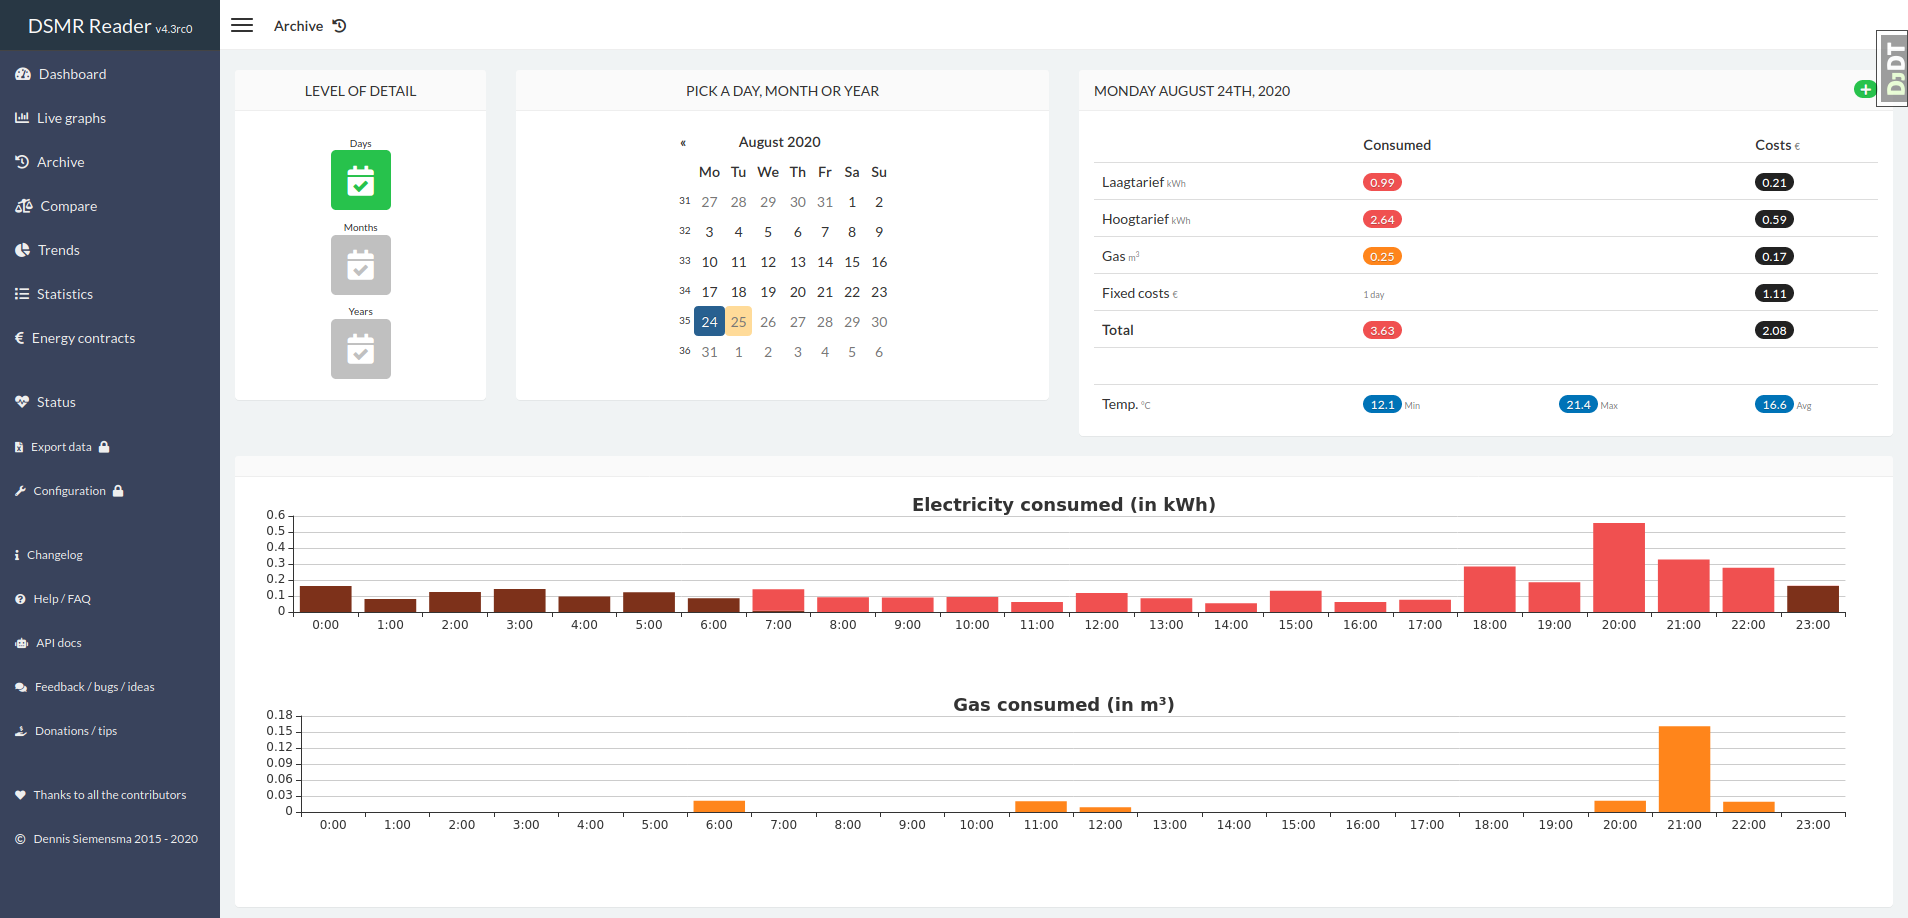Select selected day 24 in calendar
This screenshot has height=918, width=1908.
(x=709, y=322)
